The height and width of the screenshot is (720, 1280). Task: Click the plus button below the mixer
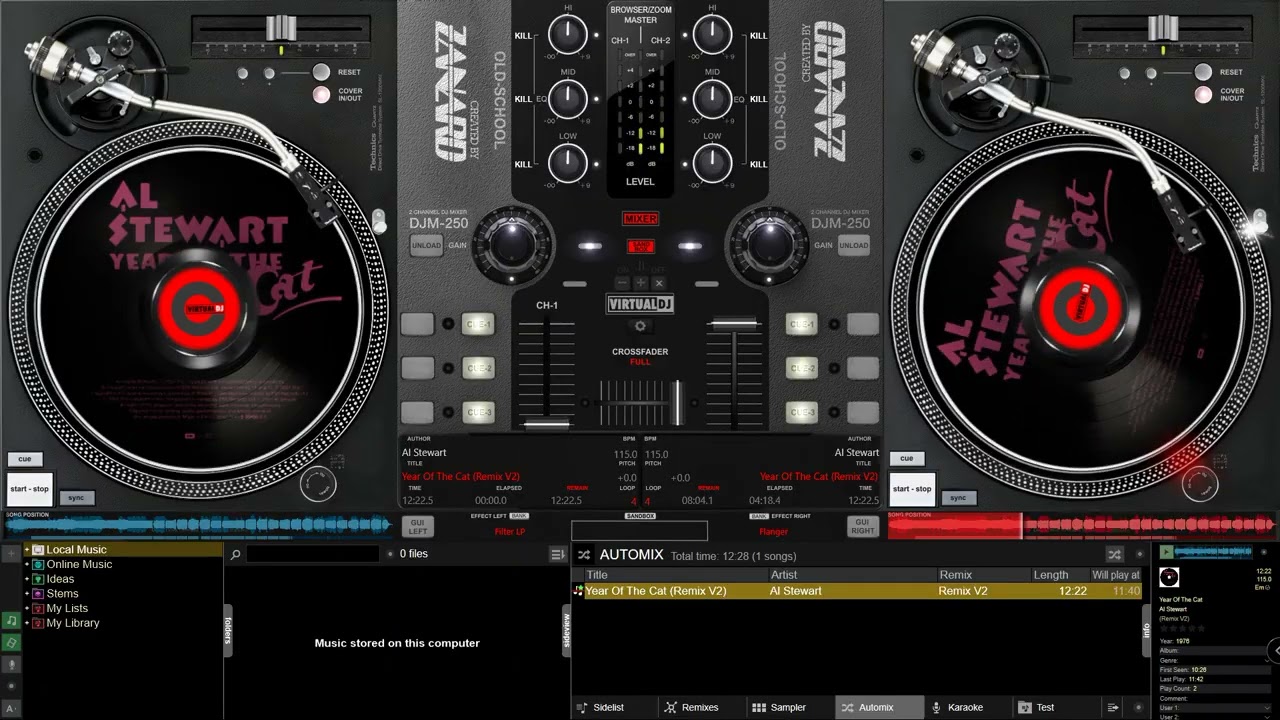tap(639, 283)
